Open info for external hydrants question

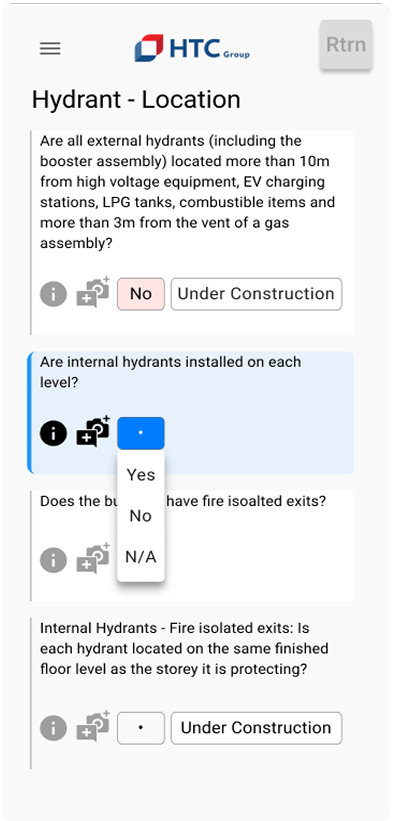[x=53, y=294]
